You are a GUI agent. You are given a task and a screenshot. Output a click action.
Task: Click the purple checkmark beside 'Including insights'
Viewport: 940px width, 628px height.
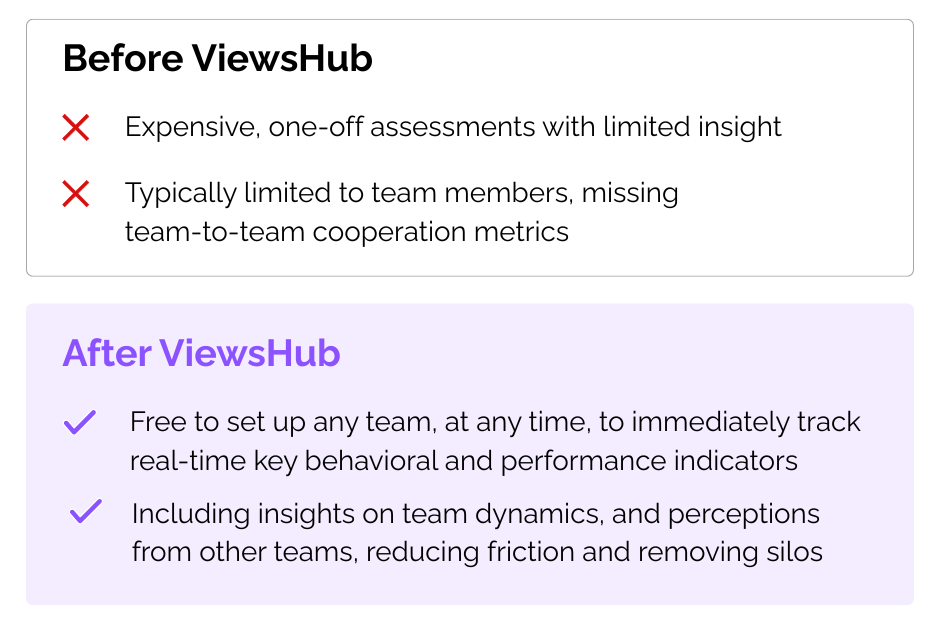point(86,511)
